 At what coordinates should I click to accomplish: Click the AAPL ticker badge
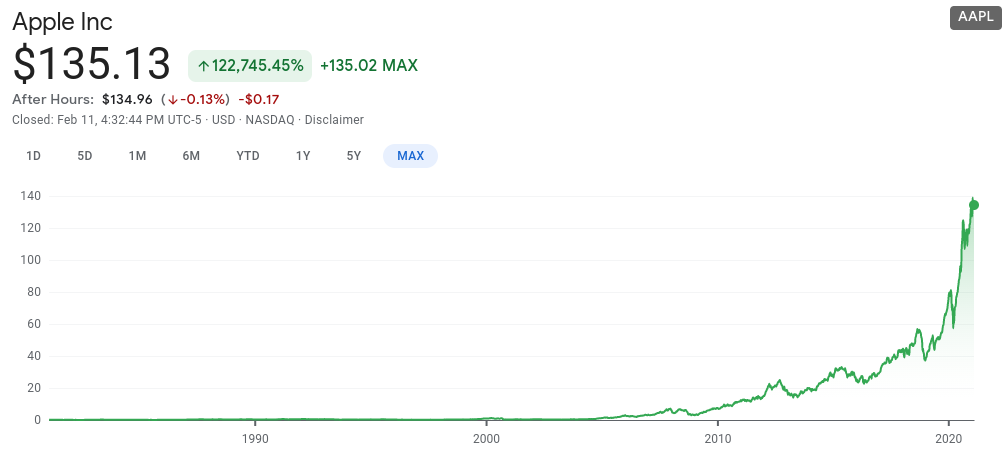[x=975, y=17]
